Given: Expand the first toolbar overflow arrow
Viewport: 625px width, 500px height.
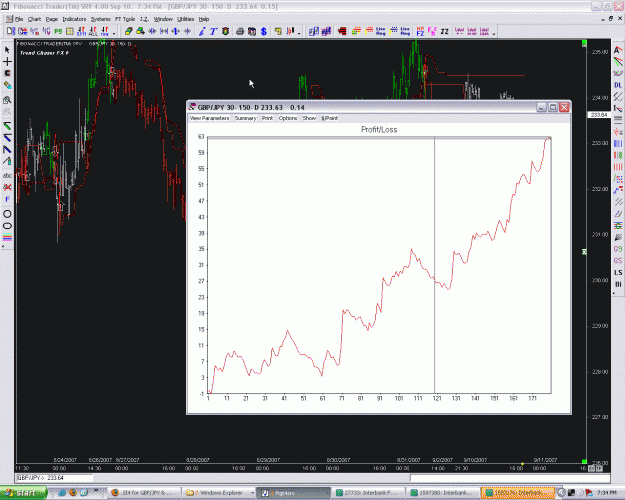Looking at the screenshot, I should pos(114,33).
